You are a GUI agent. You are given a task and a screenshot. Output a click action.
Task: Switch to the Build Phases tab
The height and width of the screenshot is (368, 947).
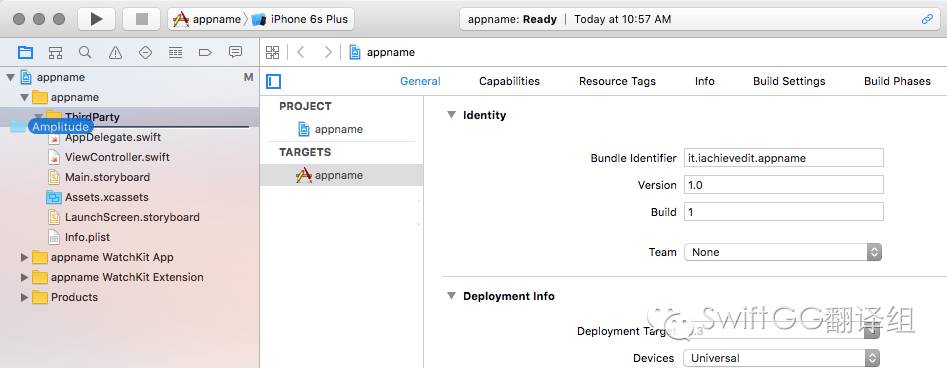pyautogui.click(x=897, y=81)
